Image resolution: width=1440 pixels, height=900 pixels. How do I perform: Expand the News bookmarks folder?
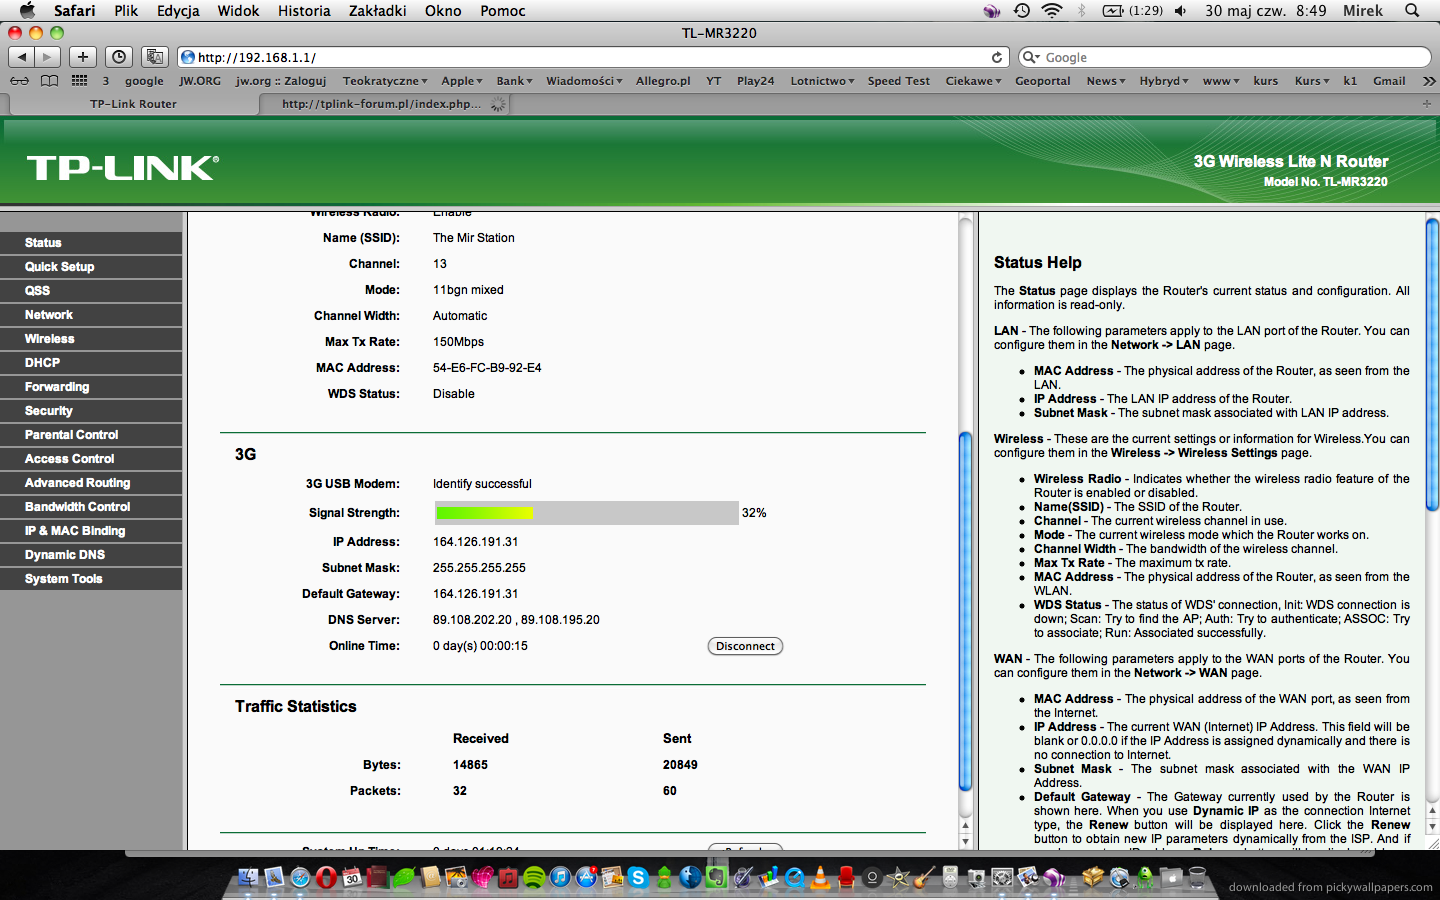pos(1106,81)
